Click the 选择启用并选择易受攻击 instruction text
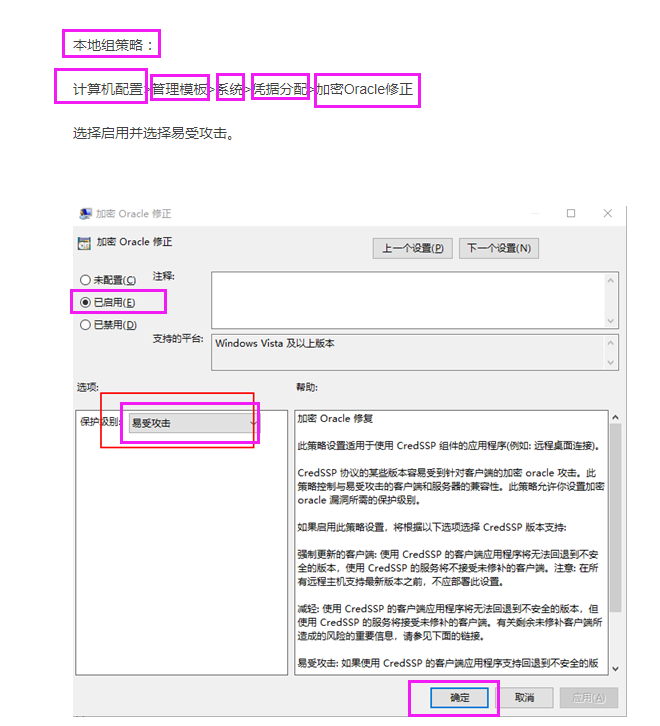The height and width of the screenshot is (726, 660). click(x=153, y=133)
